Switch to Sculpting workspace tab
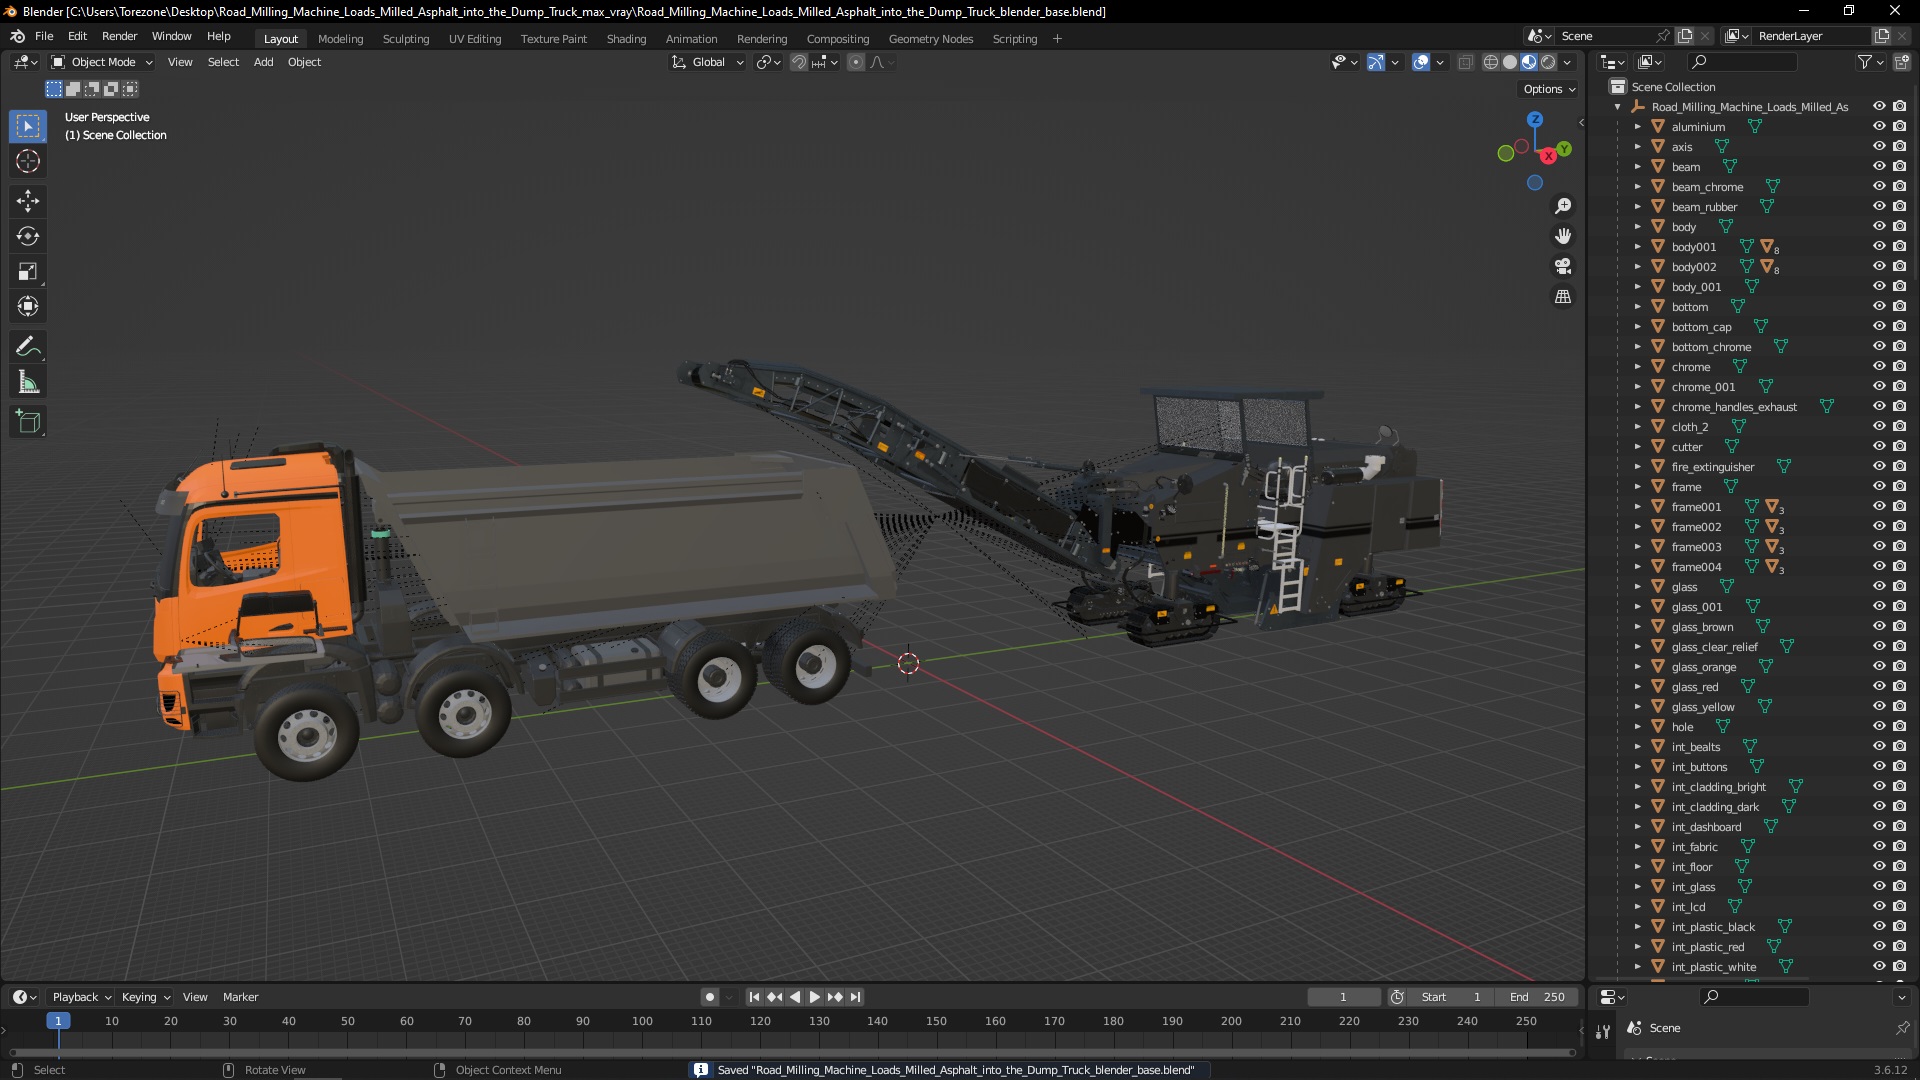This screenshot has width=1920, height=1080. [406, 39]
